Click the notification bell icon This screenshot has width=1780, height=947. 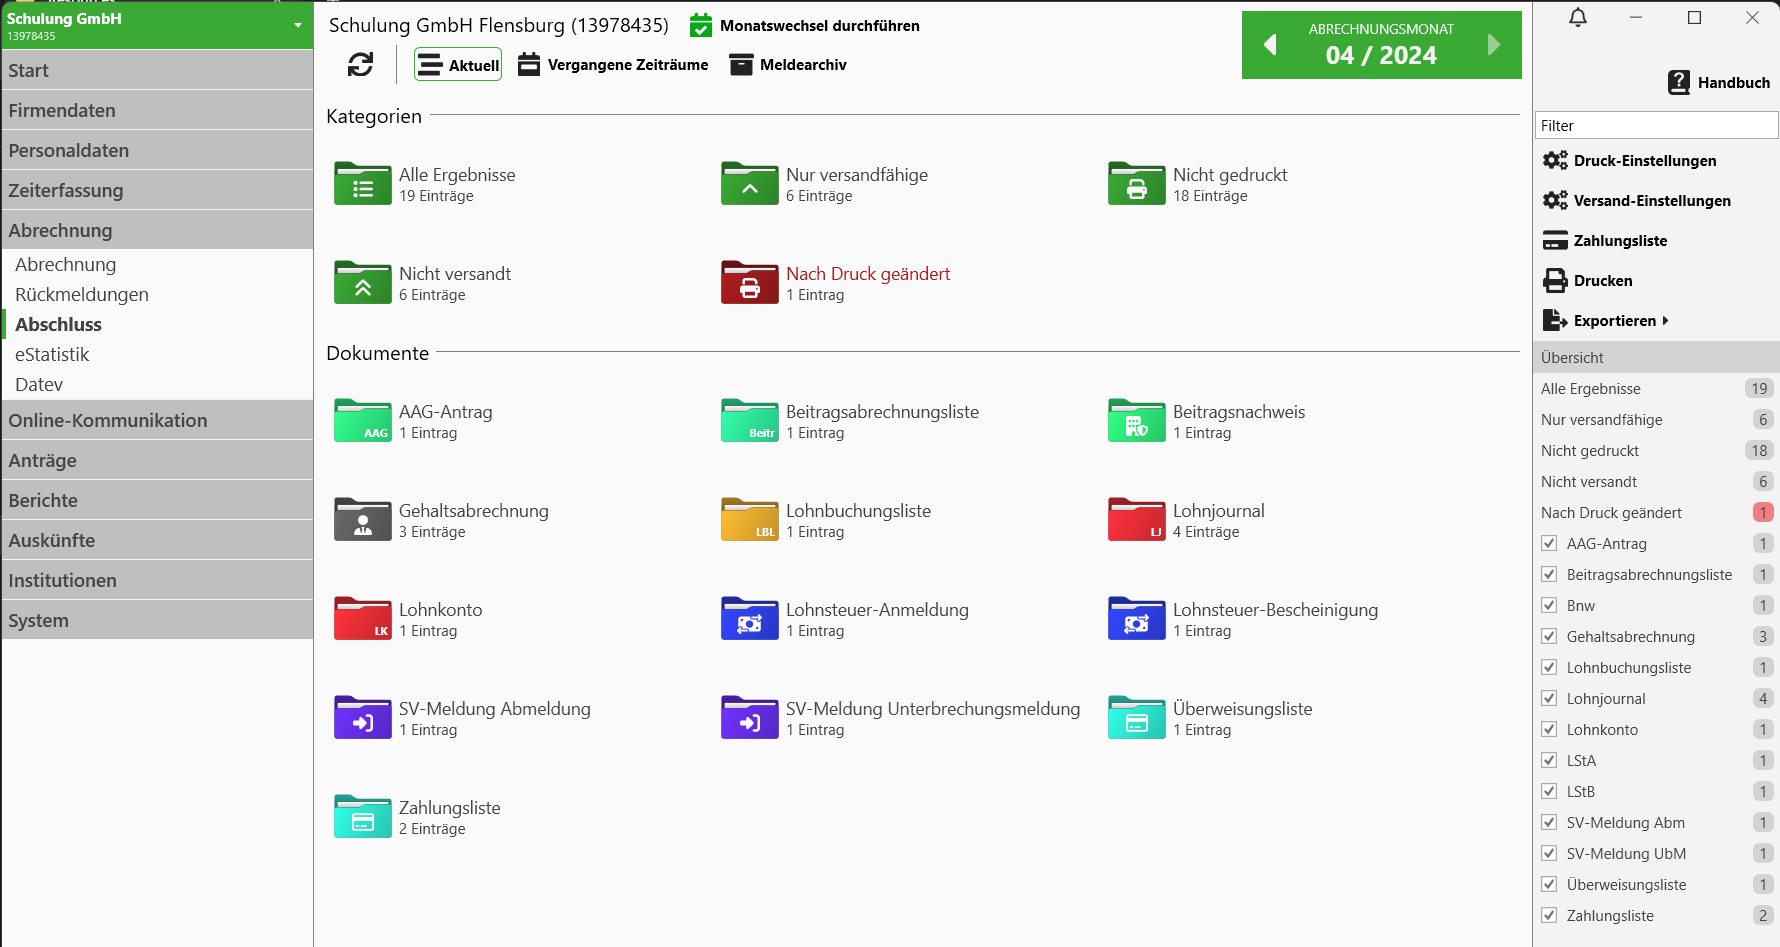1578,18
